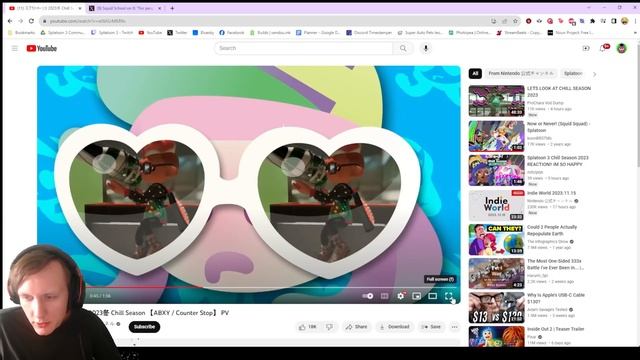Open The Most One-Sided 333x Battle video
Viewport: 640px width, 360px height.
click(x=555, y=264)
